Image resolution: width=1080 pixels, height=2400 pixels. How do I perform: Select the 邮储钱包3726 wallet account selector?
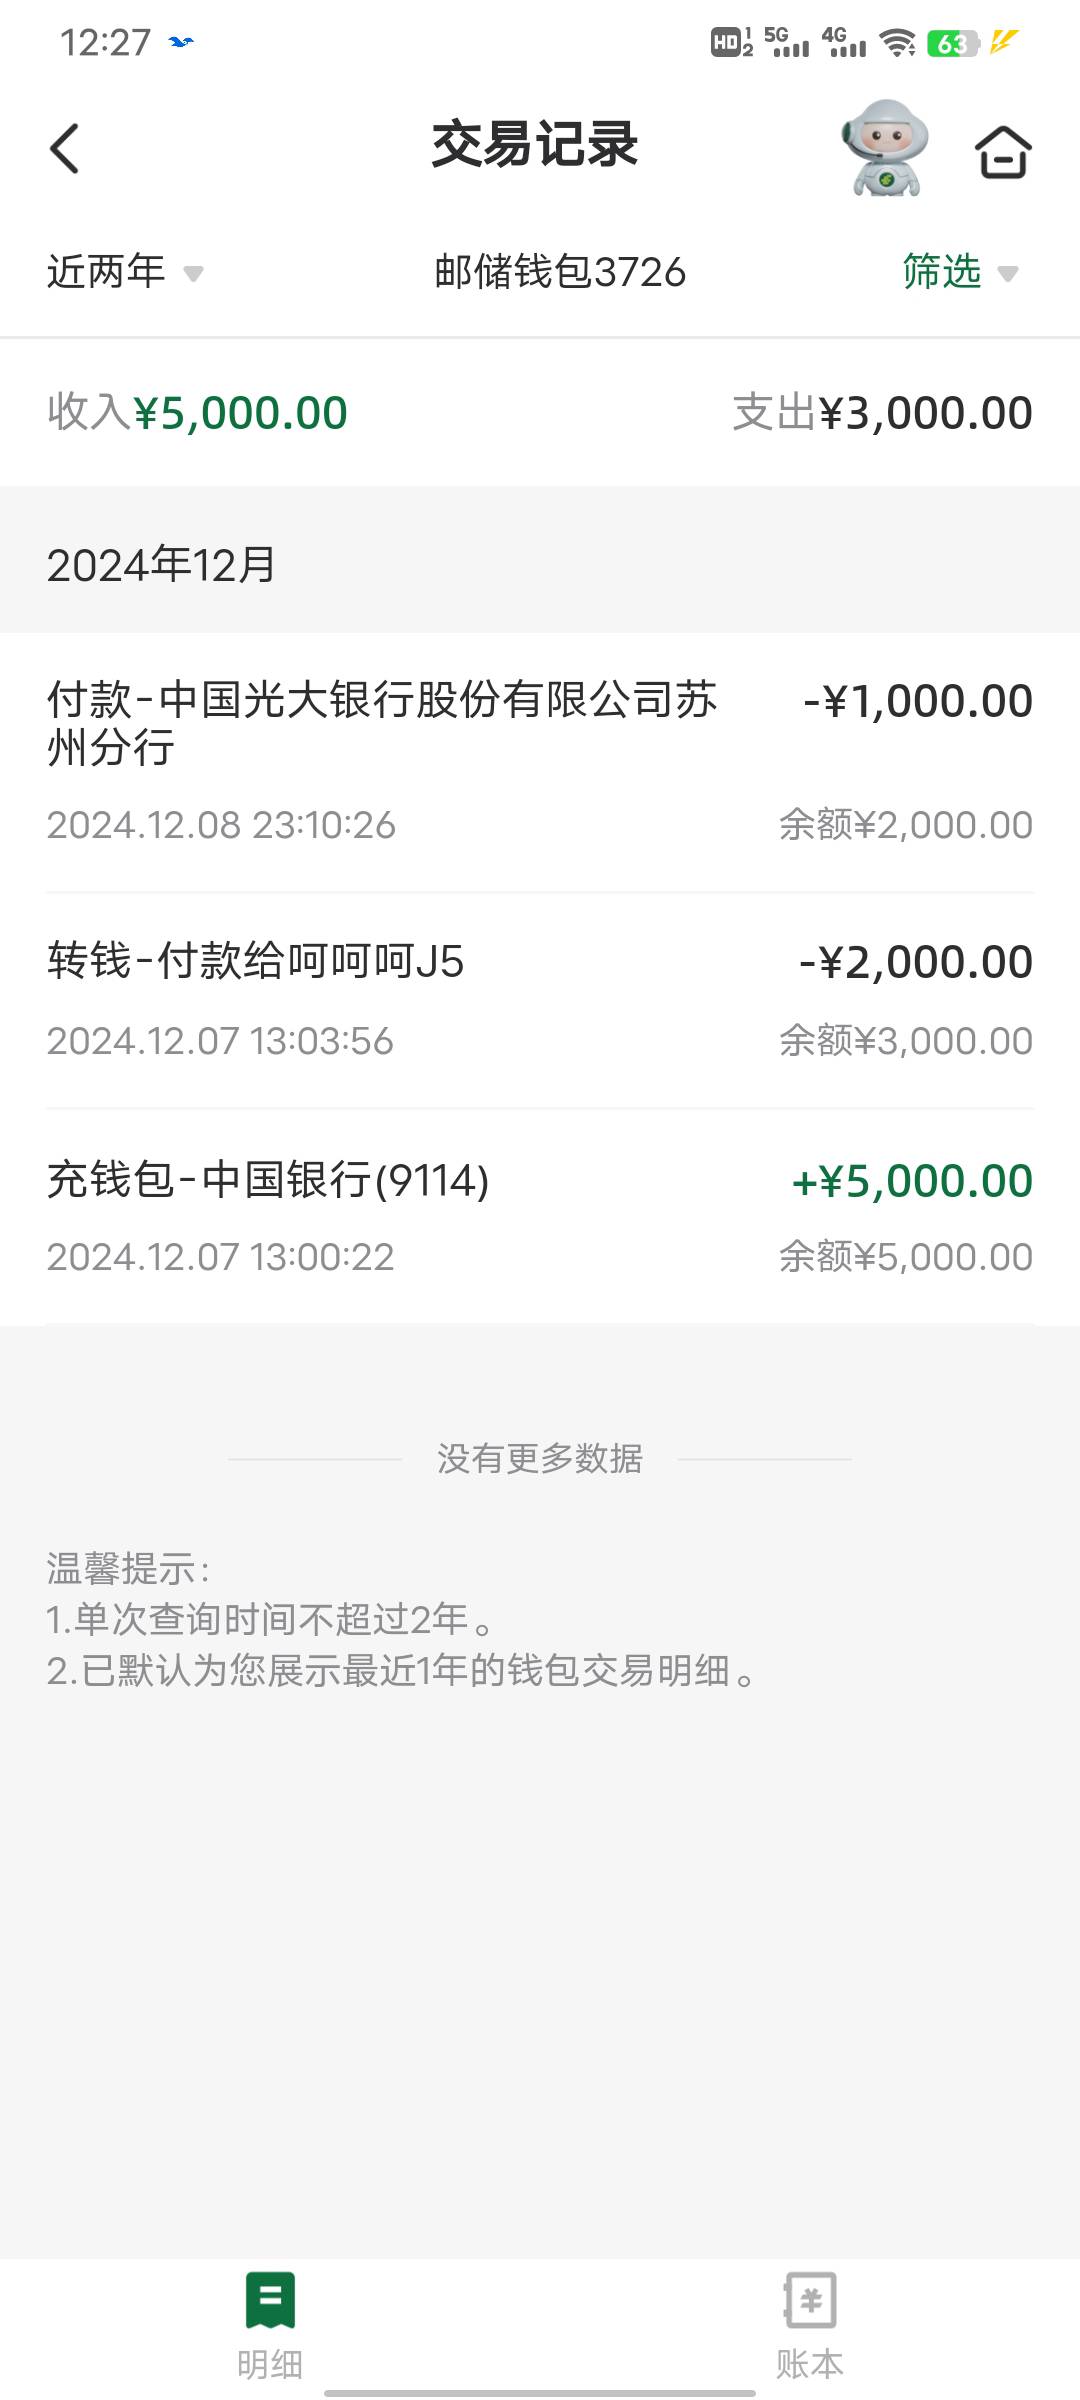coord(560,272)
